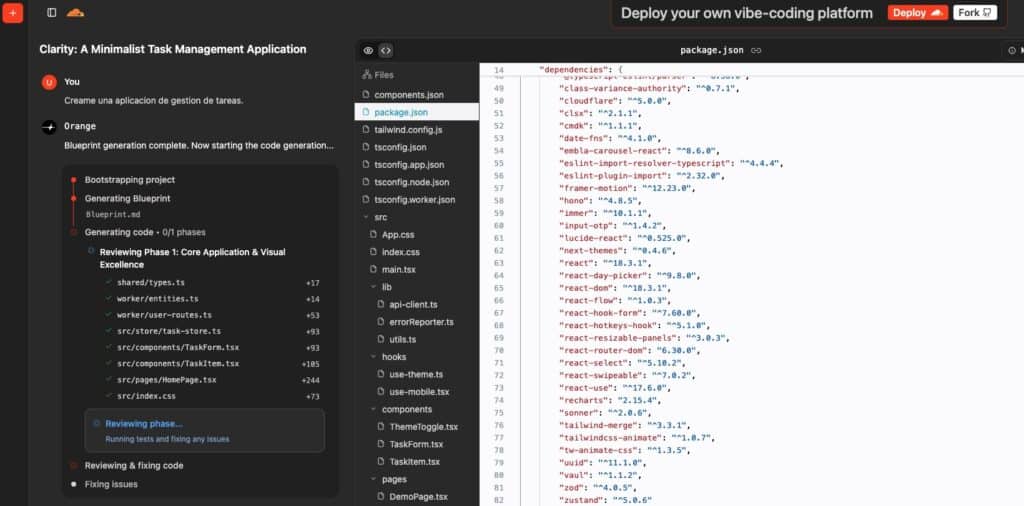This screenshot has height=506, width=1024.
Task: Select src/pages/HomePage.tsx in phase list
Action: 166,380
